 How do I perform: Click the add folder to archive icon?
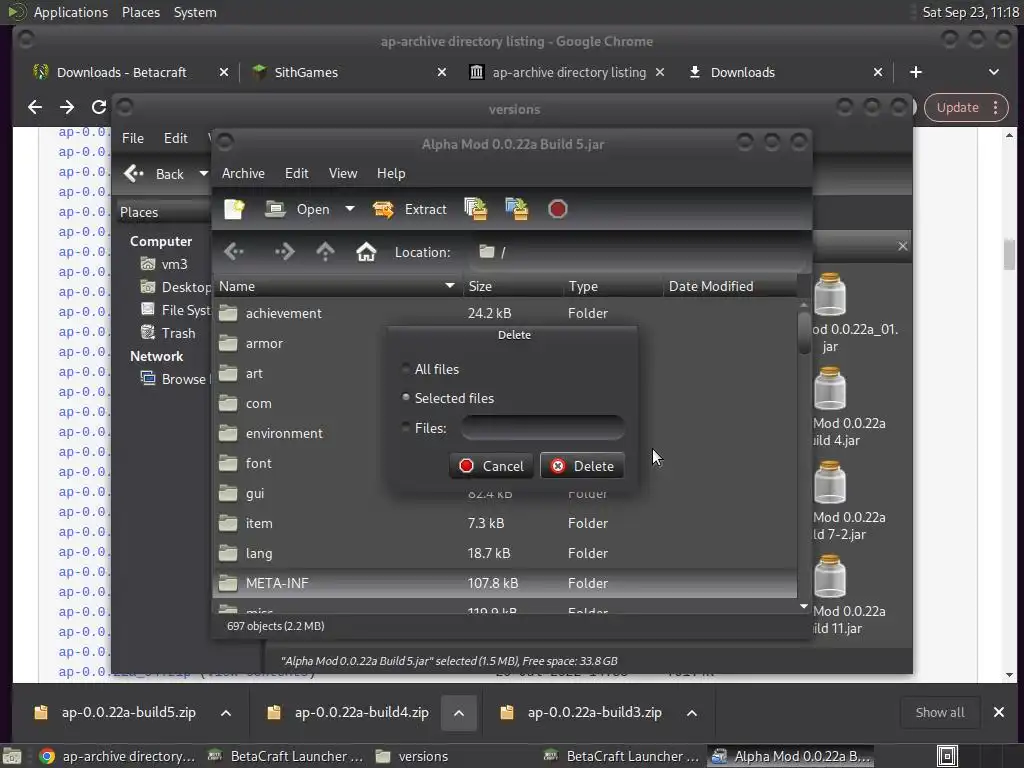click(x=517, y=209)
